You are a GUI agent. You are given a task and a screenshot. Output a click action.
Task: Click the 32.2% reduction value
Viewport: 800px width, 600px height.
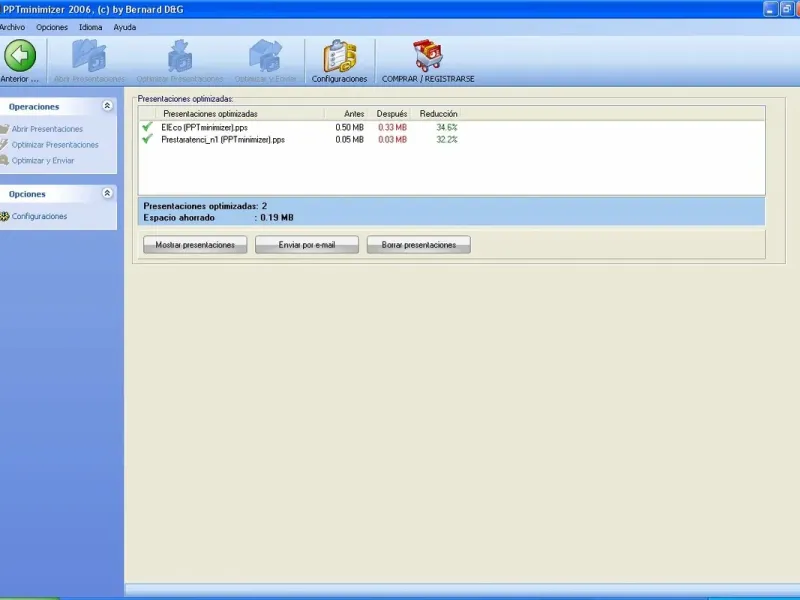click(447, 140)
